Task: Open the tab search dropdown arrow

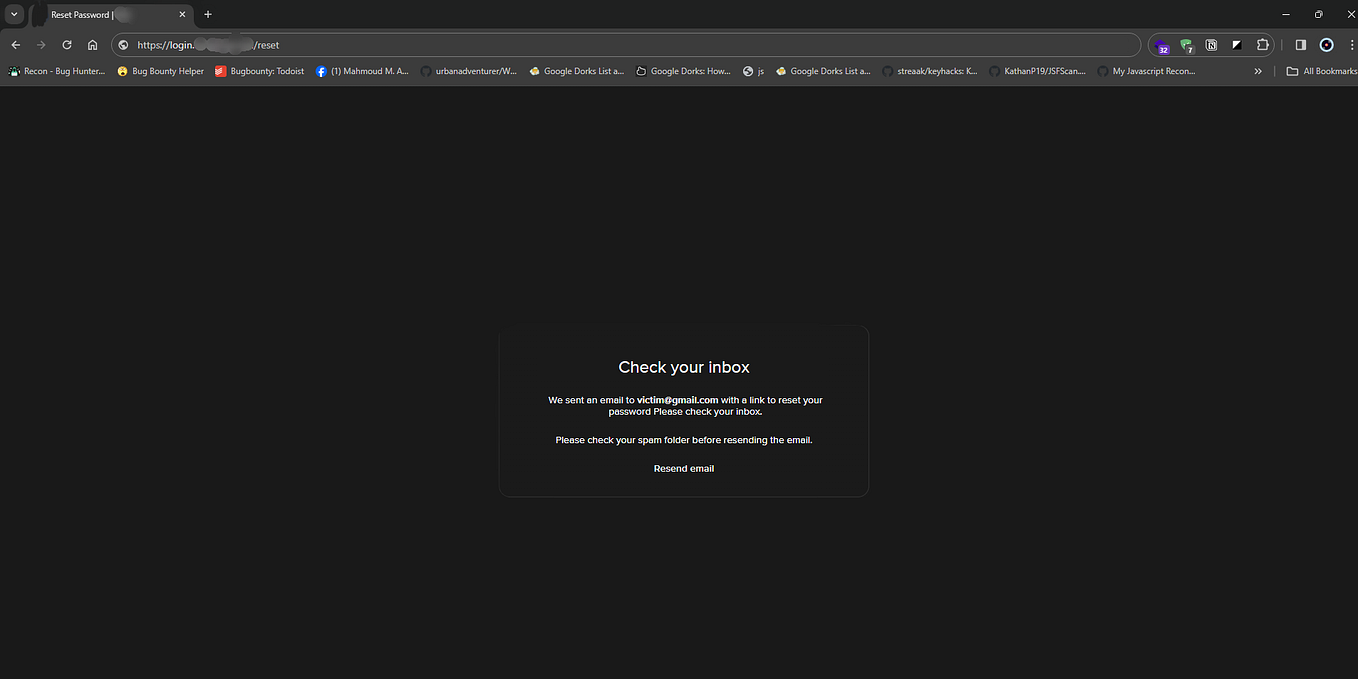Action: 14,14
